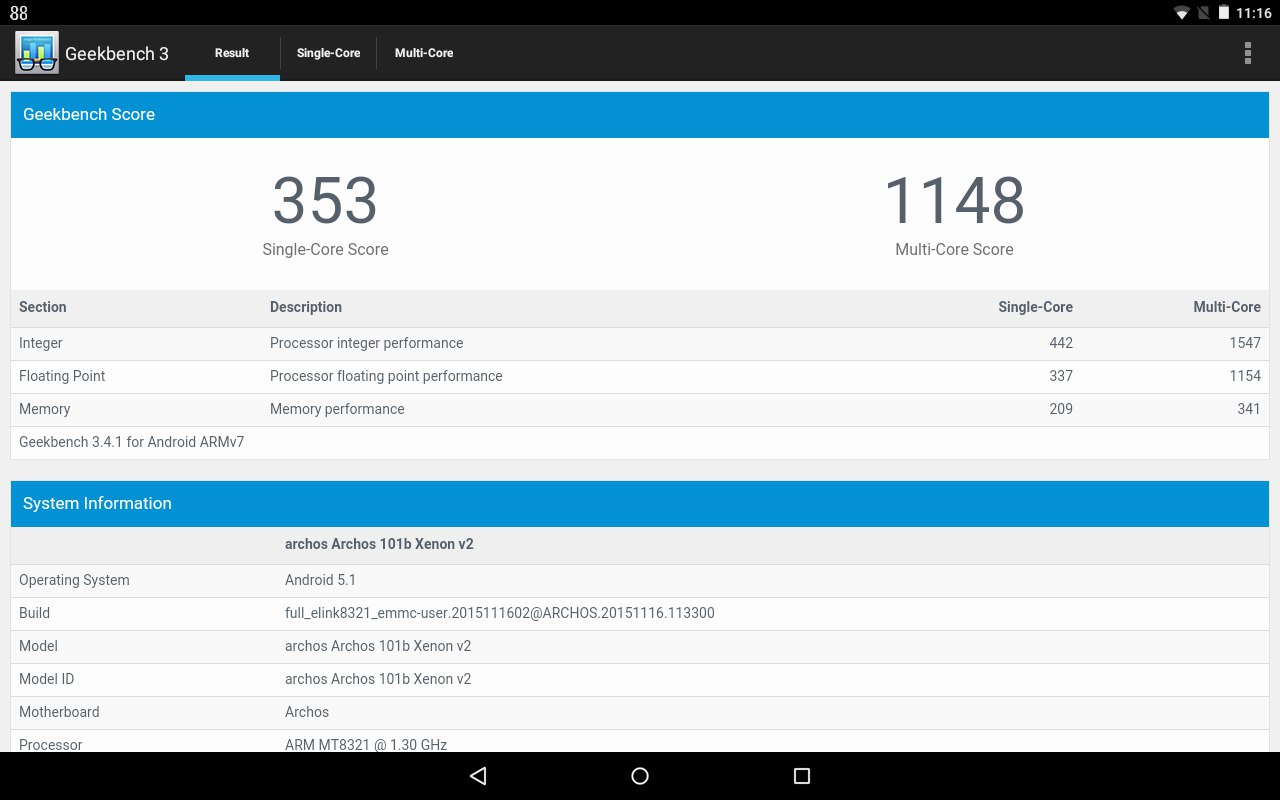Tap the Geekbench Score section header

(640, 115)
